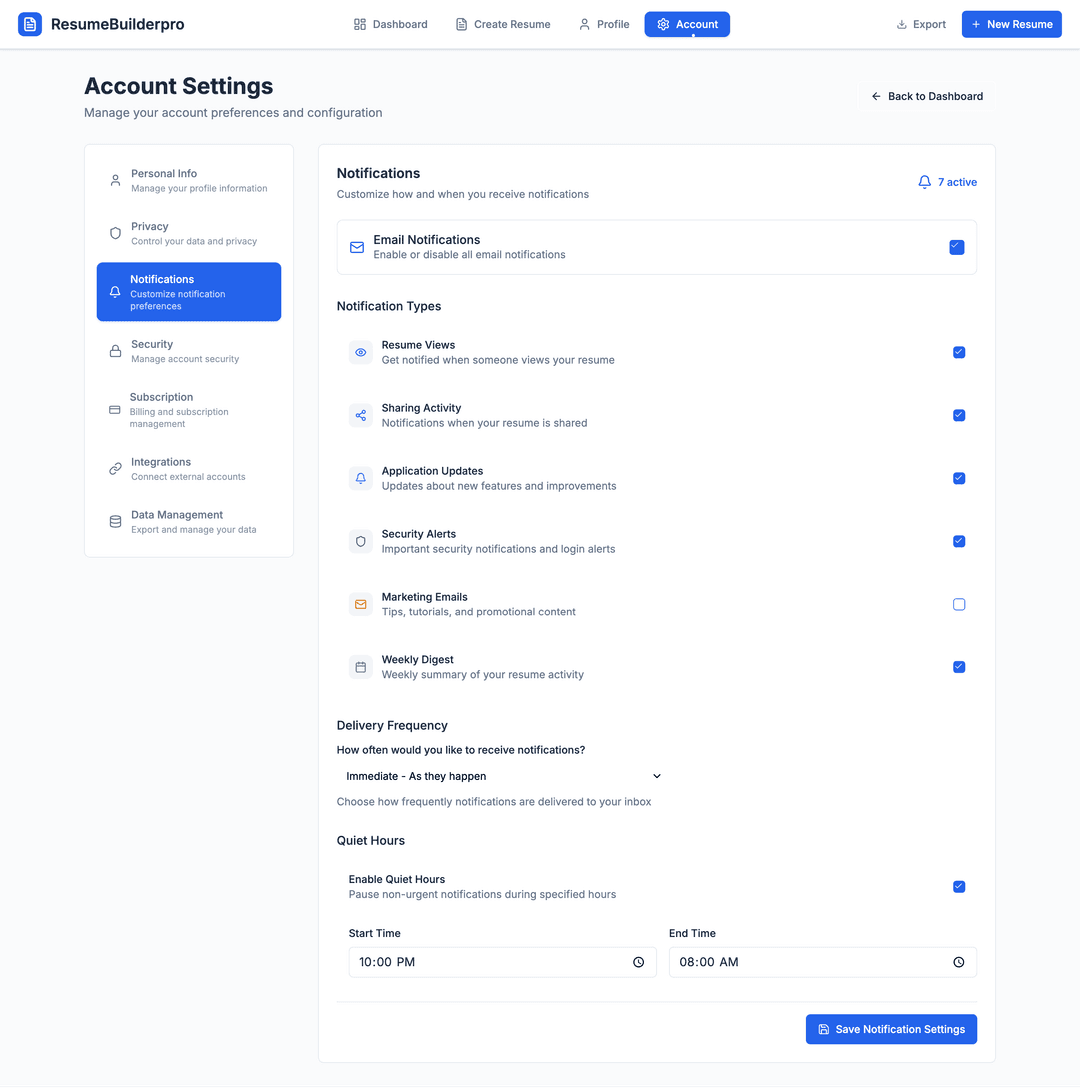Click the Application Updates bell icon
The height and width of the screenshot is (1088, 1080).
pyautogui.click(x=360, y=478)
